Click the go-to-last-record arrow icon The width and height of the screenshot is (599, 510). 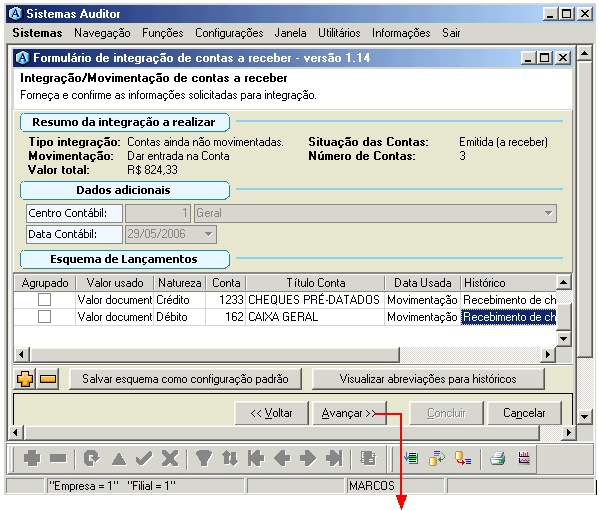coord(334,458)
